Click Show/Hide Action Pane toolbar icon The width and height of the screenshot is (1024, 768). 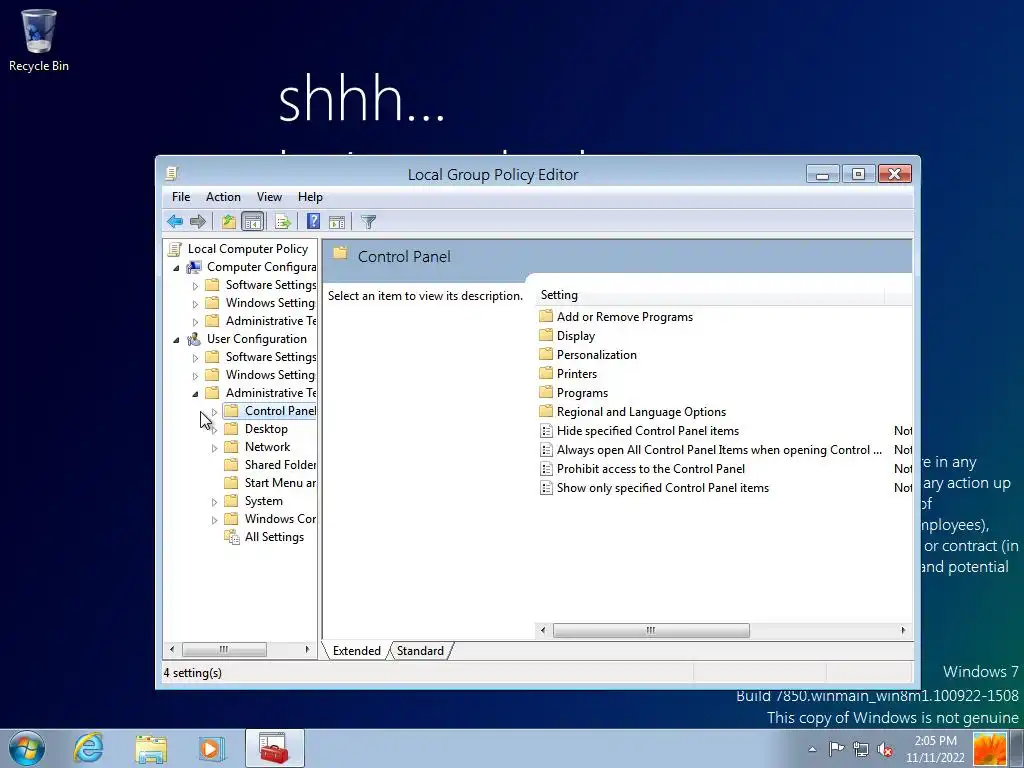point(337,222)
